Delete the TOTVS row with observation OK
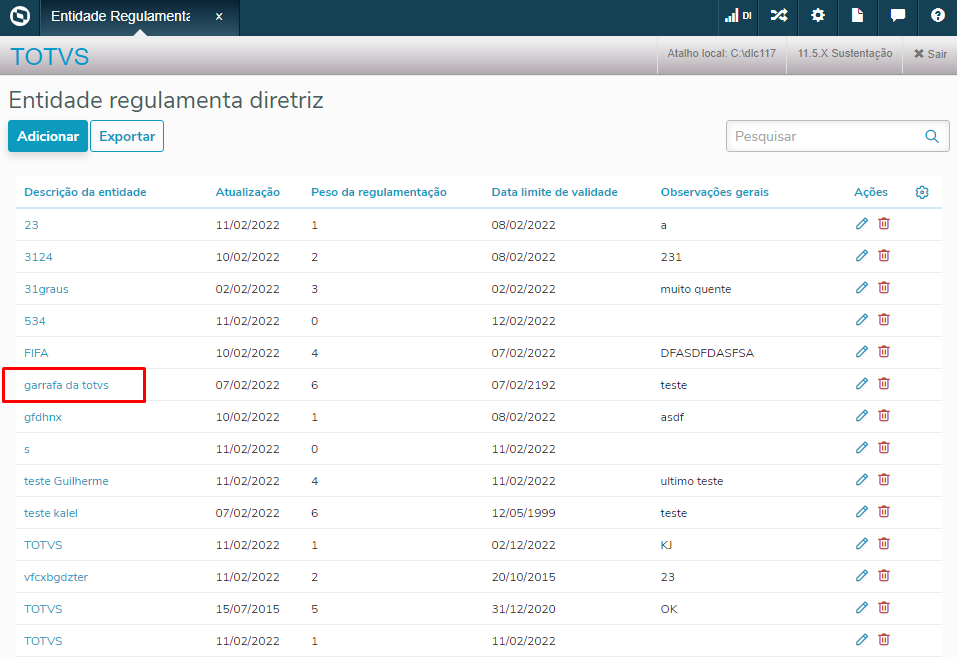This screenshot has height=657, width=957. 884,608
